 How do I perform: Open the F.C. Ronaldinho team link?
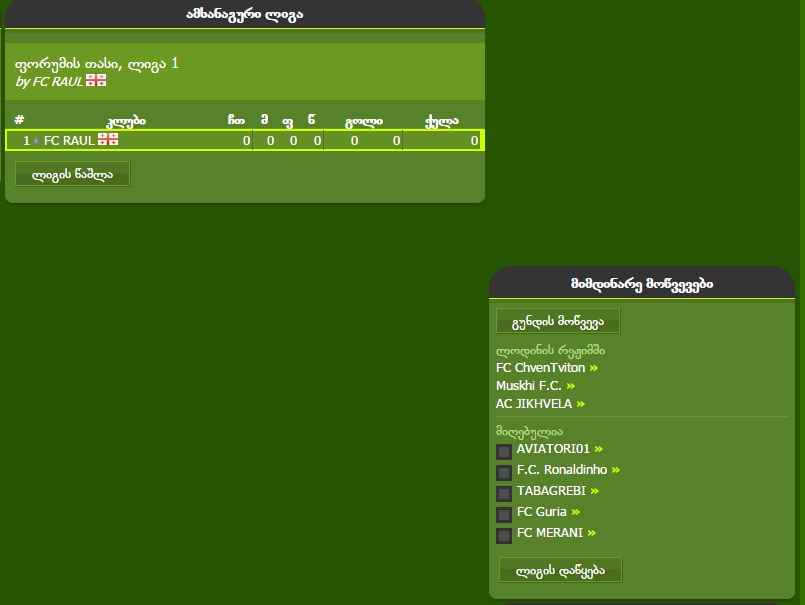[x=562, y=470]
